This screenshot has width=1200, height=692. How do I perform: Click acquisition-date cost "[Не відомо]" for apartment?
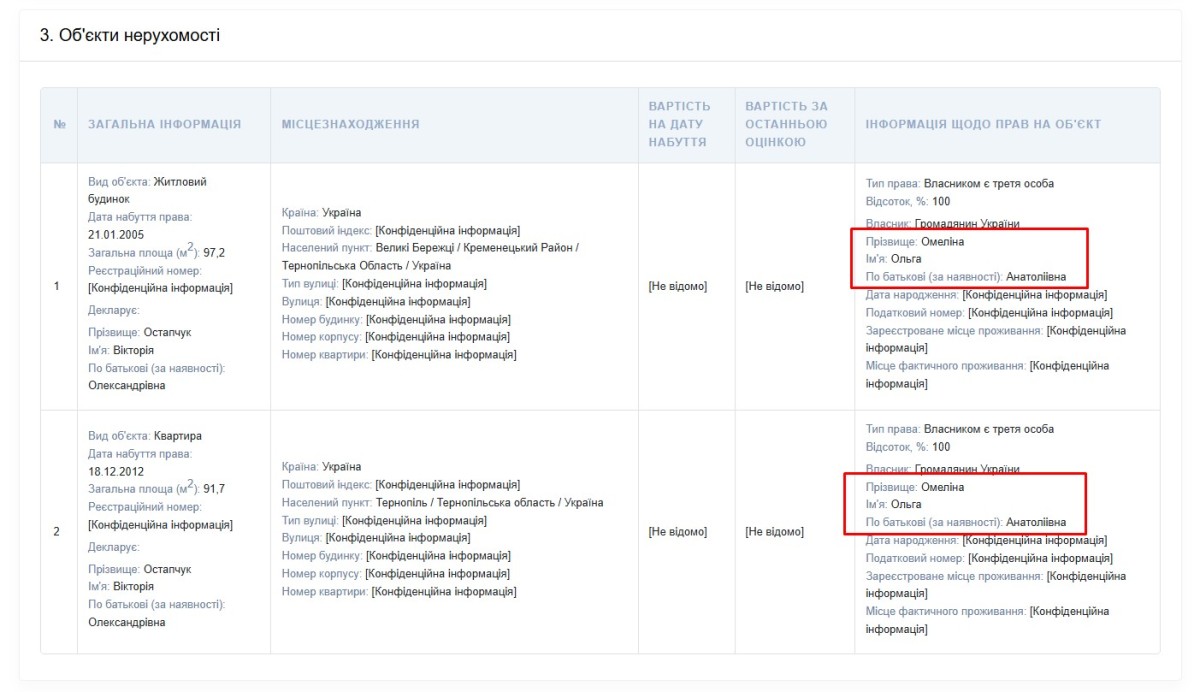(x=678, y=532)
